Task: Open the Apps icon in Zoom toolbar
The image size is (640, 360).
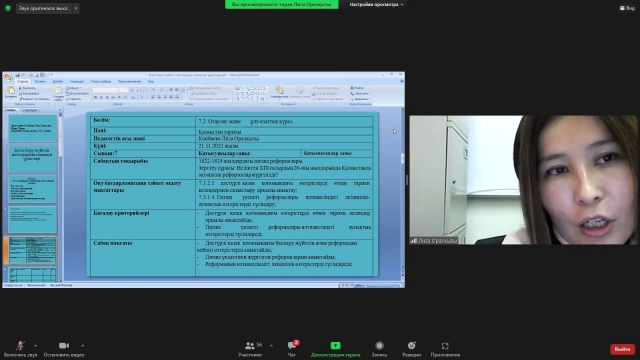Action: pos(445,346)
